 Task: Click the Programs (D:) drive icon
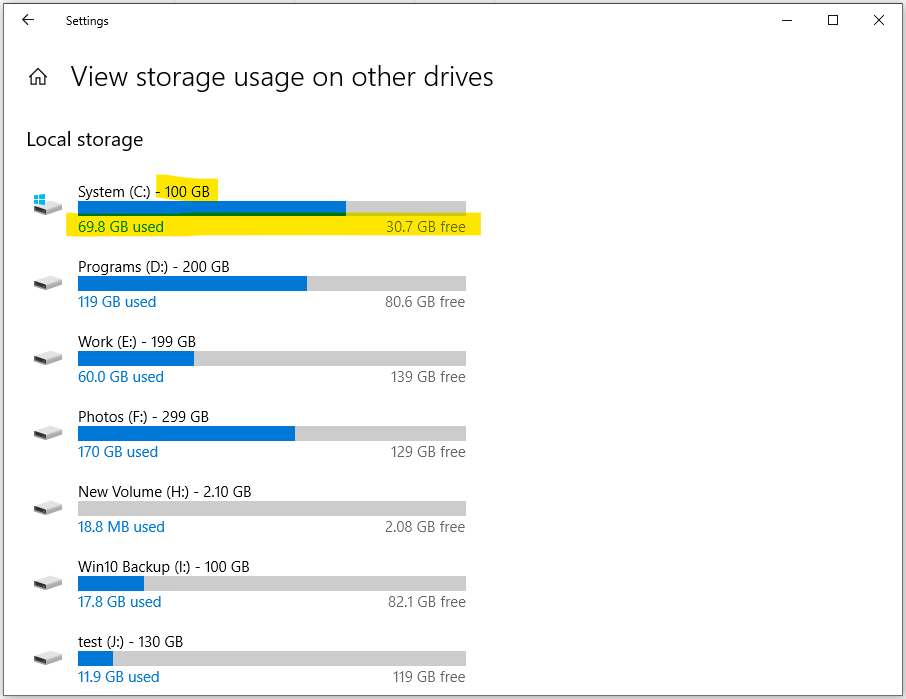pos(47,283)
